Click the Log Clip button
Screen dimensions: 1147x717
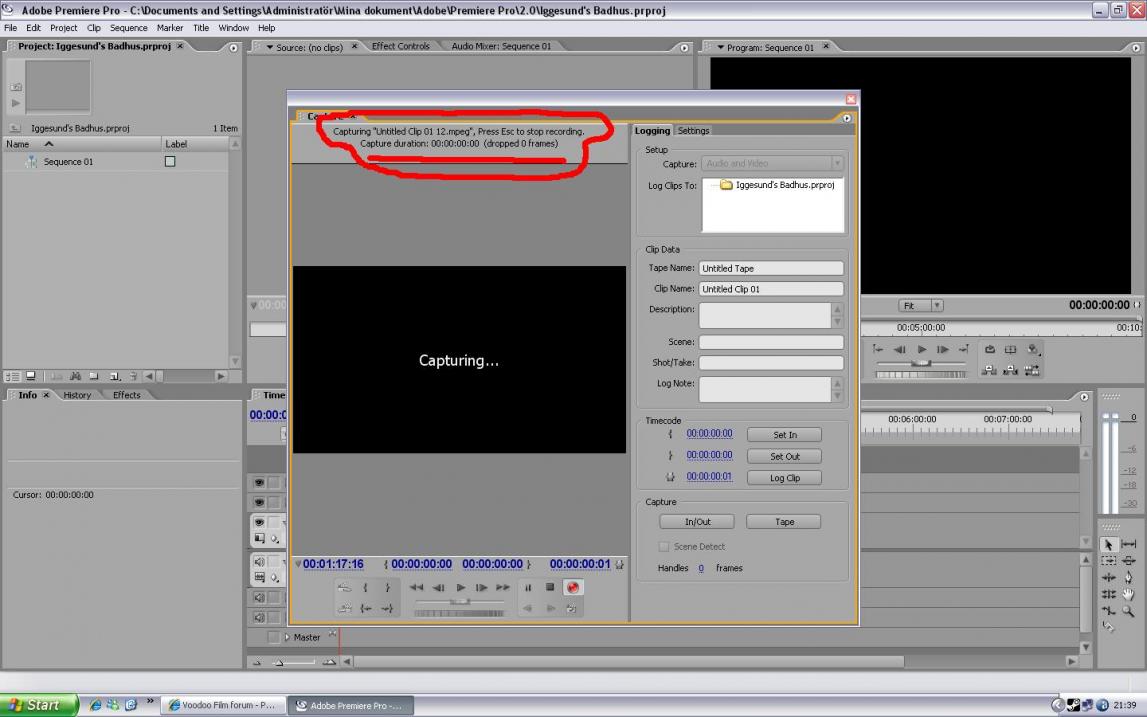[x=785, y=478]
